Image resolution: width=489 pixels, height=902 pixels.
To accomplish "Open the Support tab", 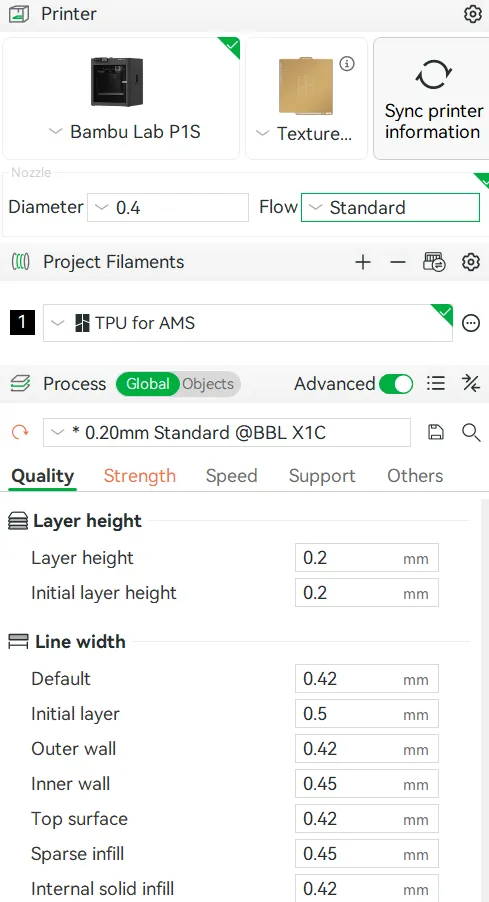I will coord(322,476).
